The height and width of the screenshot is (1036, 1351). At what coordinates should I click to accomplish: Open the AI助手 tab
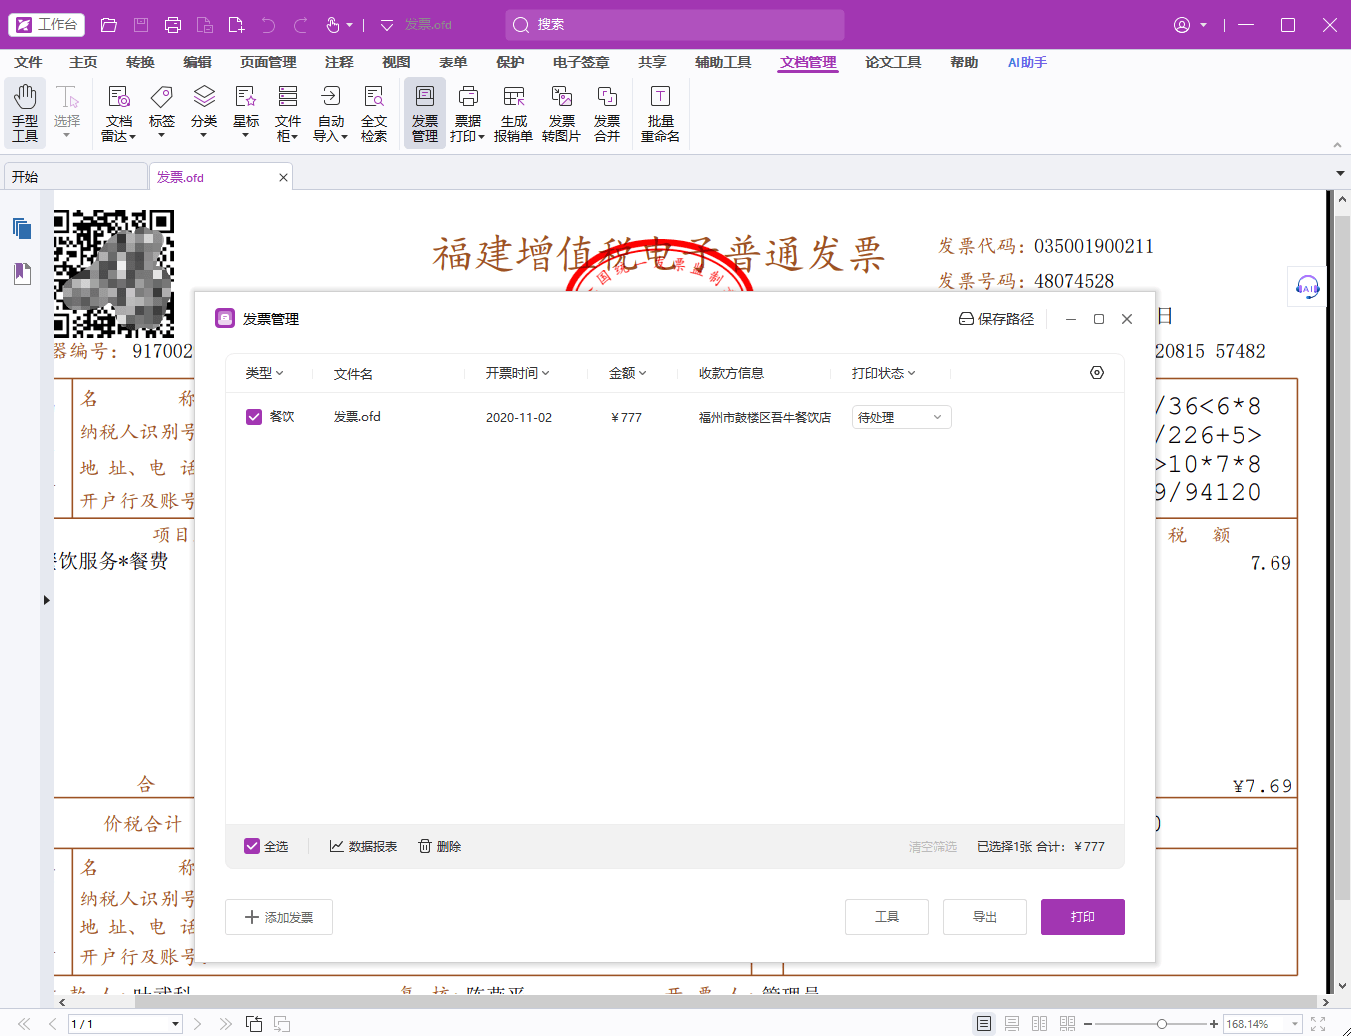click(x=1027, y=62)
